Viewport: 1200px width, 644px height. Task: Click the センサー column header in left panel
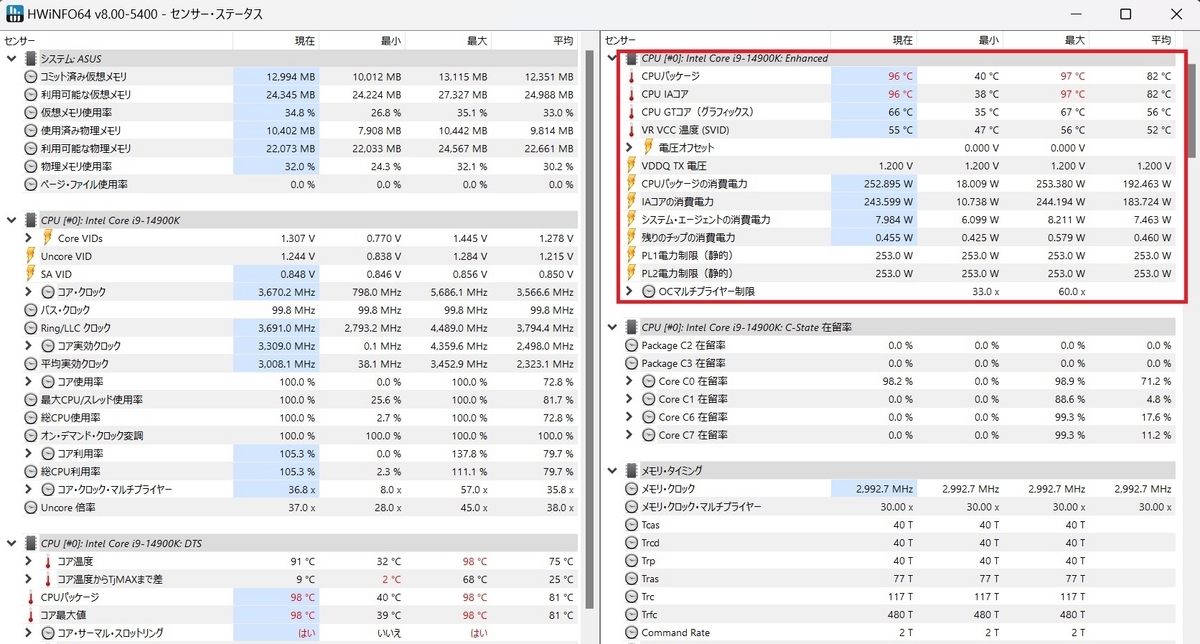click(117, 40)
